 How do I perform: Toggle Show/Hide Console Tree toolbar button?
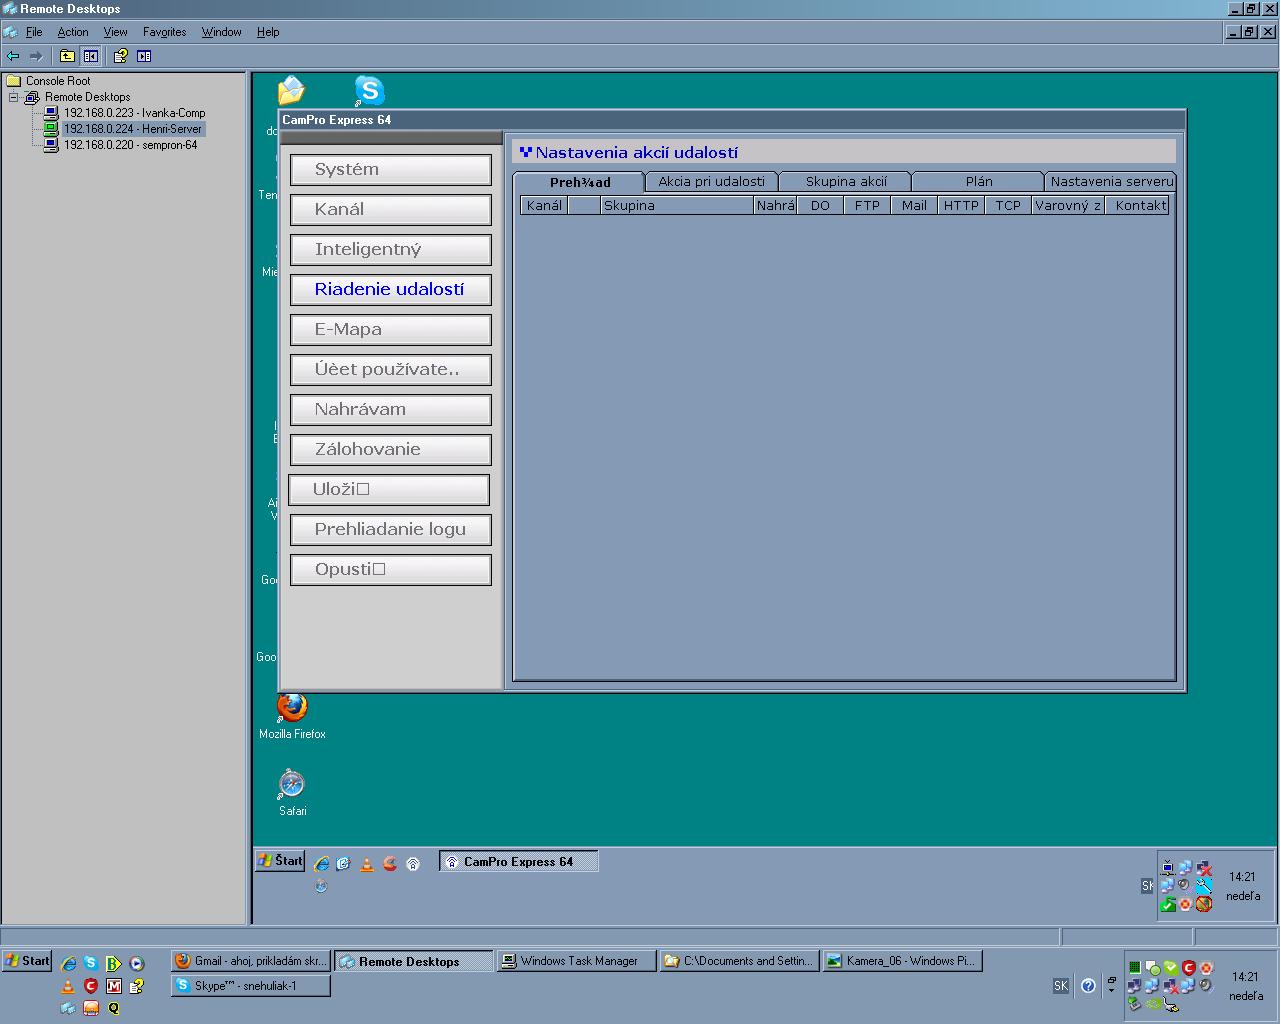[x=91, y=56]
